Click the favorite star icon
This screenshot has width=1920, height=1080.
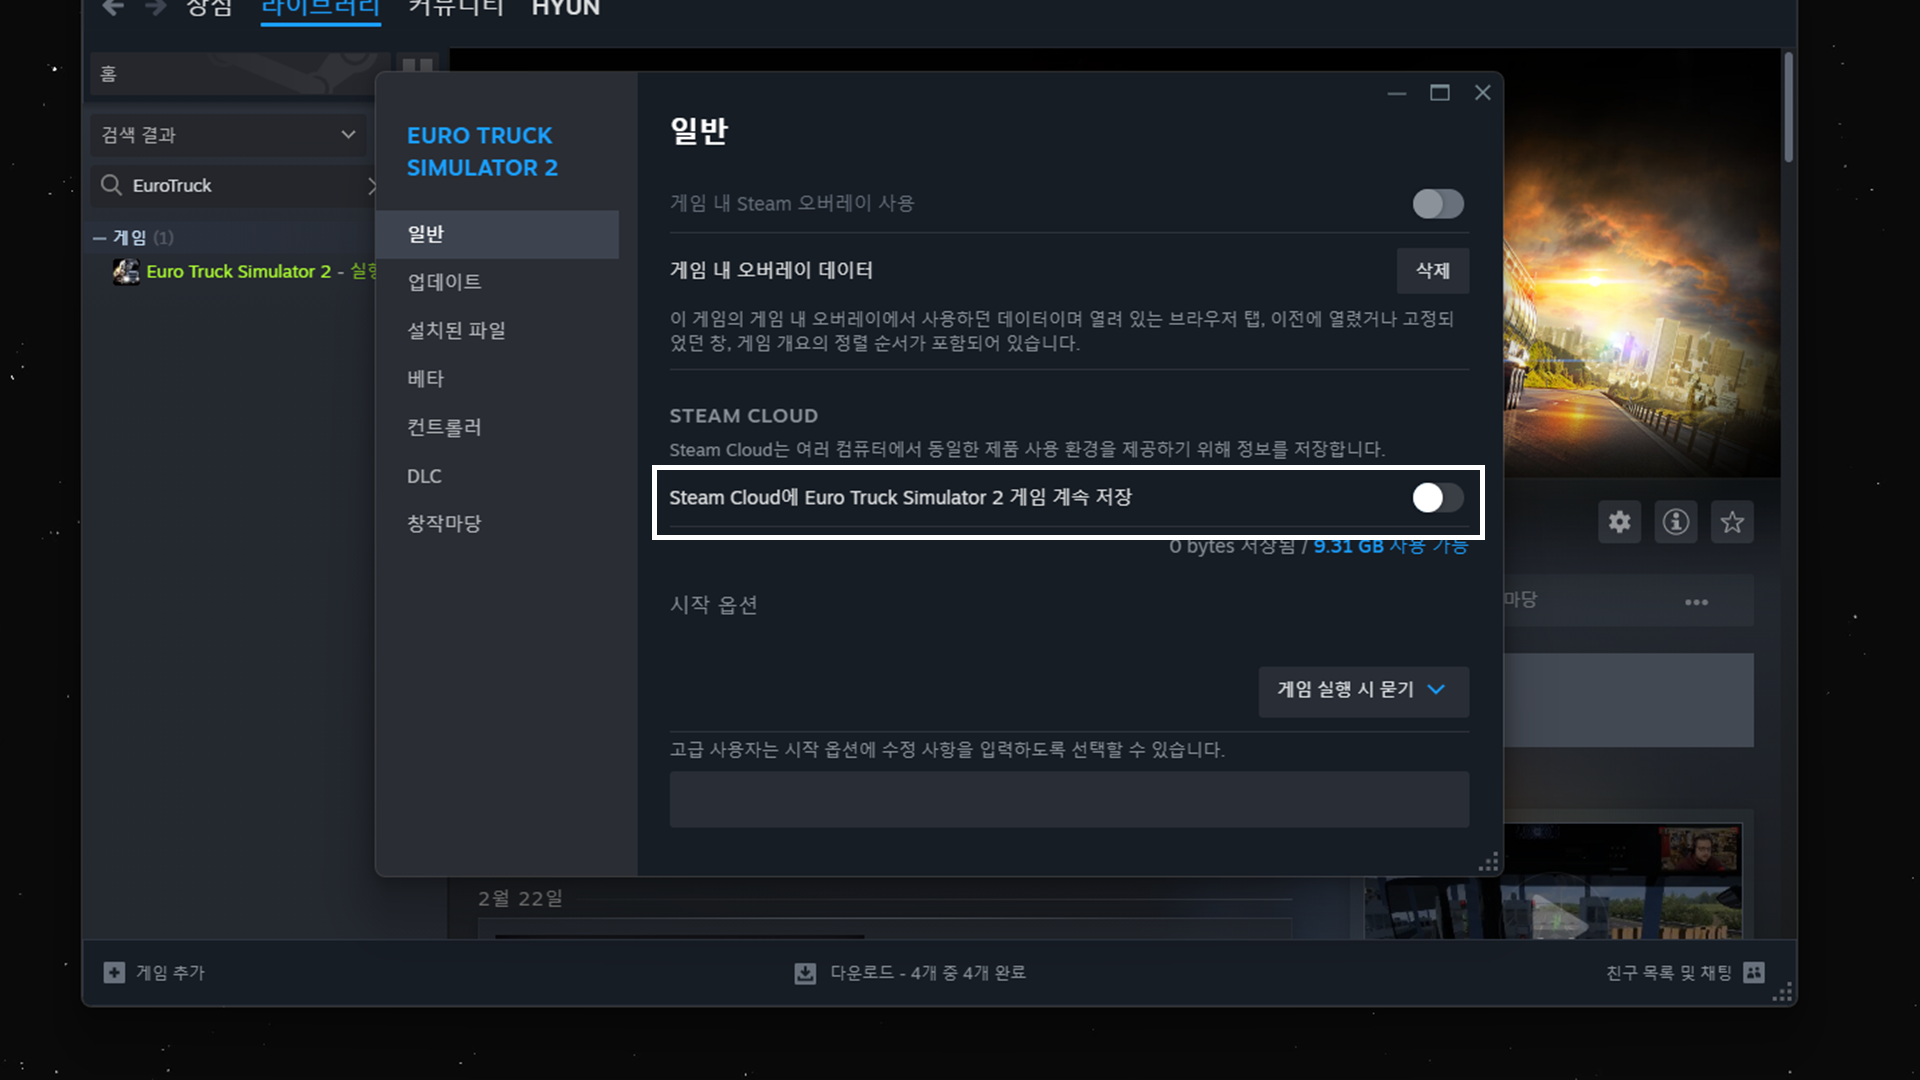tap(1732, 522)
